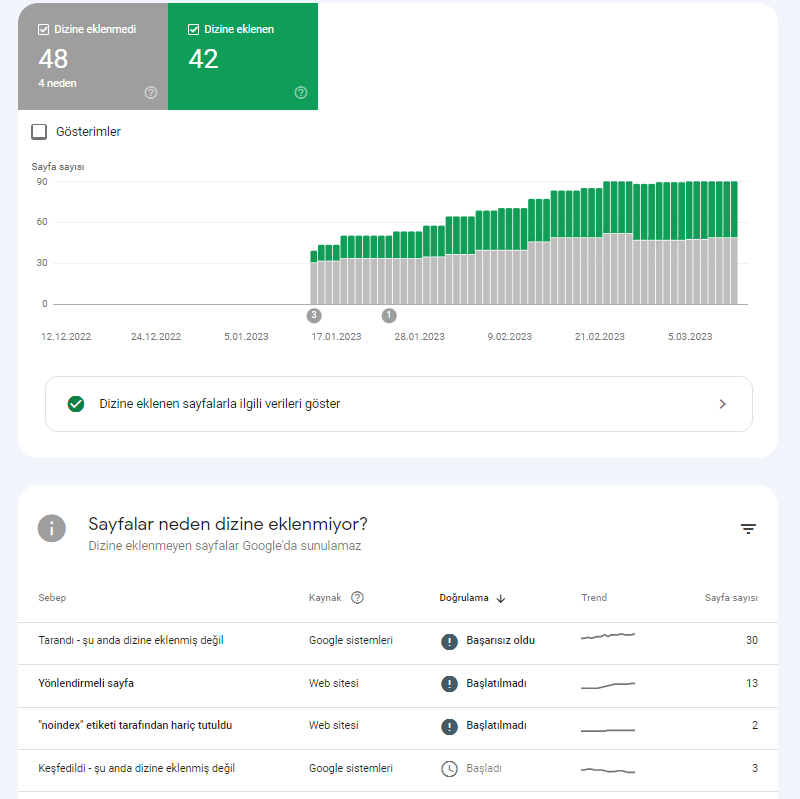This screenshot has height=799, width=800.
Task: Open Yönlendirmeli sayfa reason row
Action: (x=398, y=684)
